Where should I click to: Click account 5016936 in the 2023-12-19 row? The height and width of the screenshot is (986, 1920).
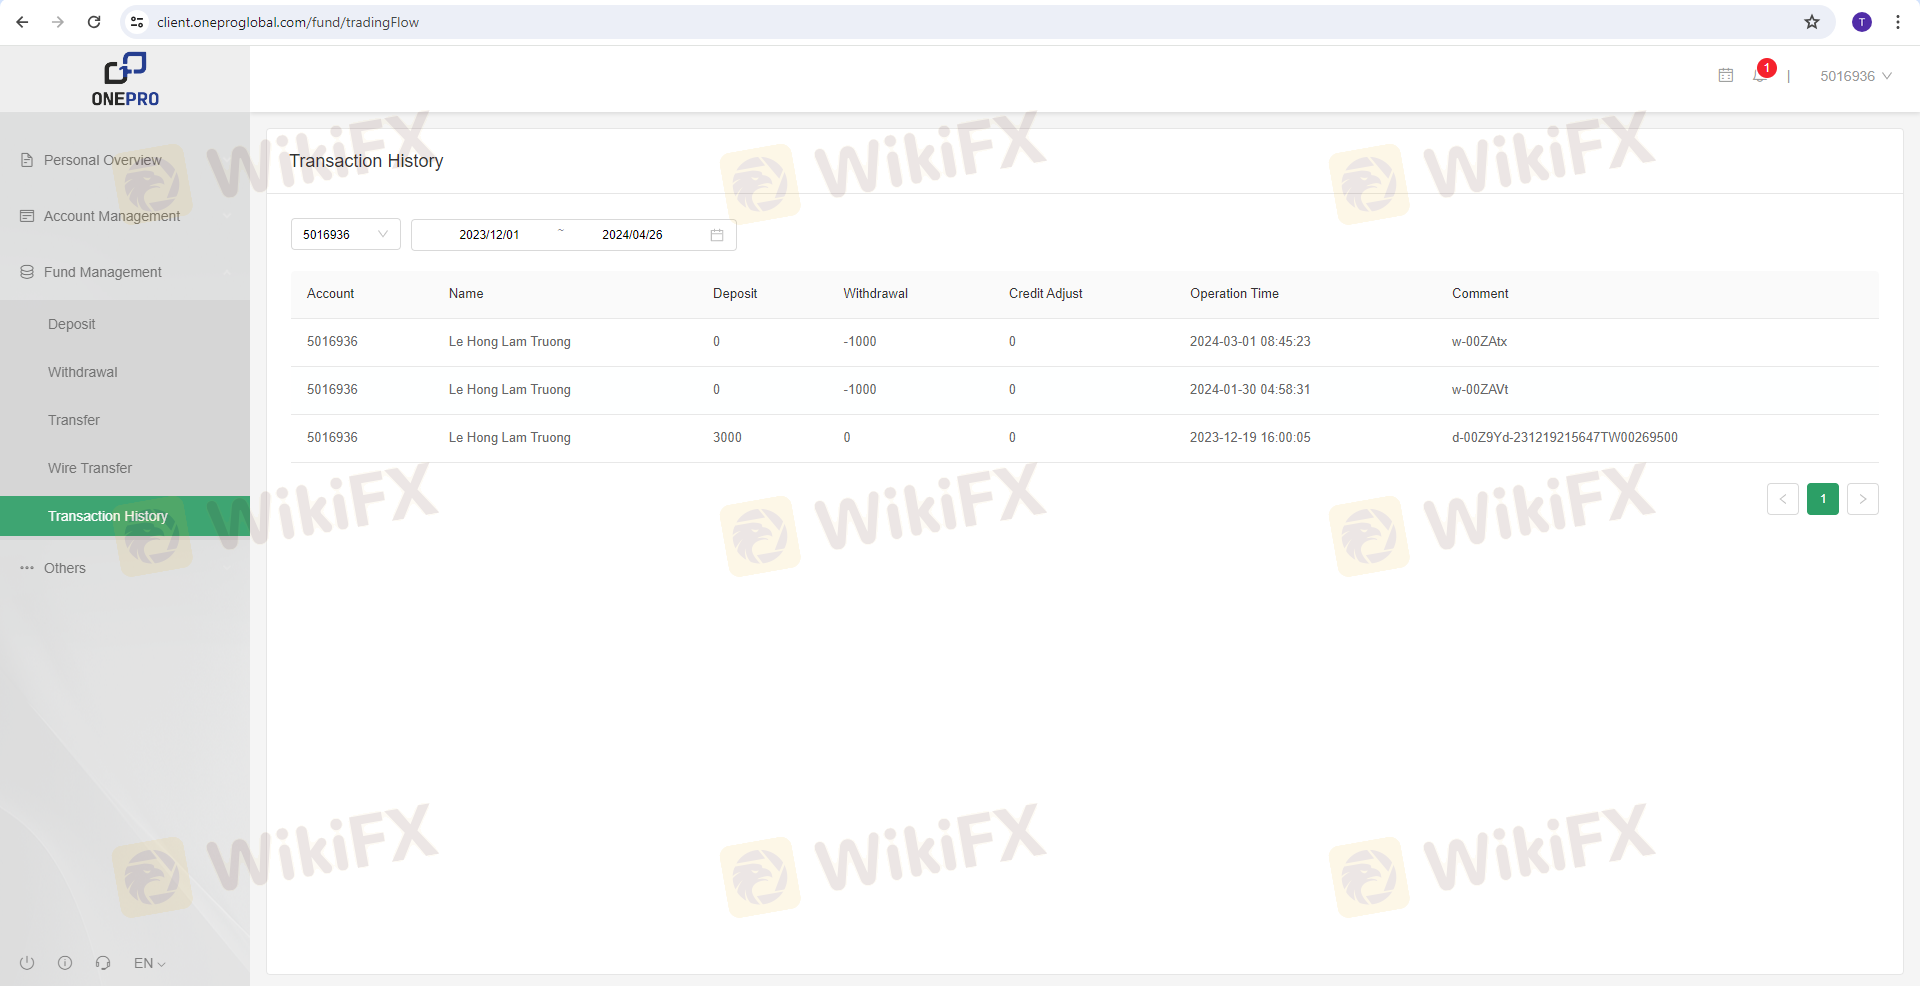coord(332,438)
